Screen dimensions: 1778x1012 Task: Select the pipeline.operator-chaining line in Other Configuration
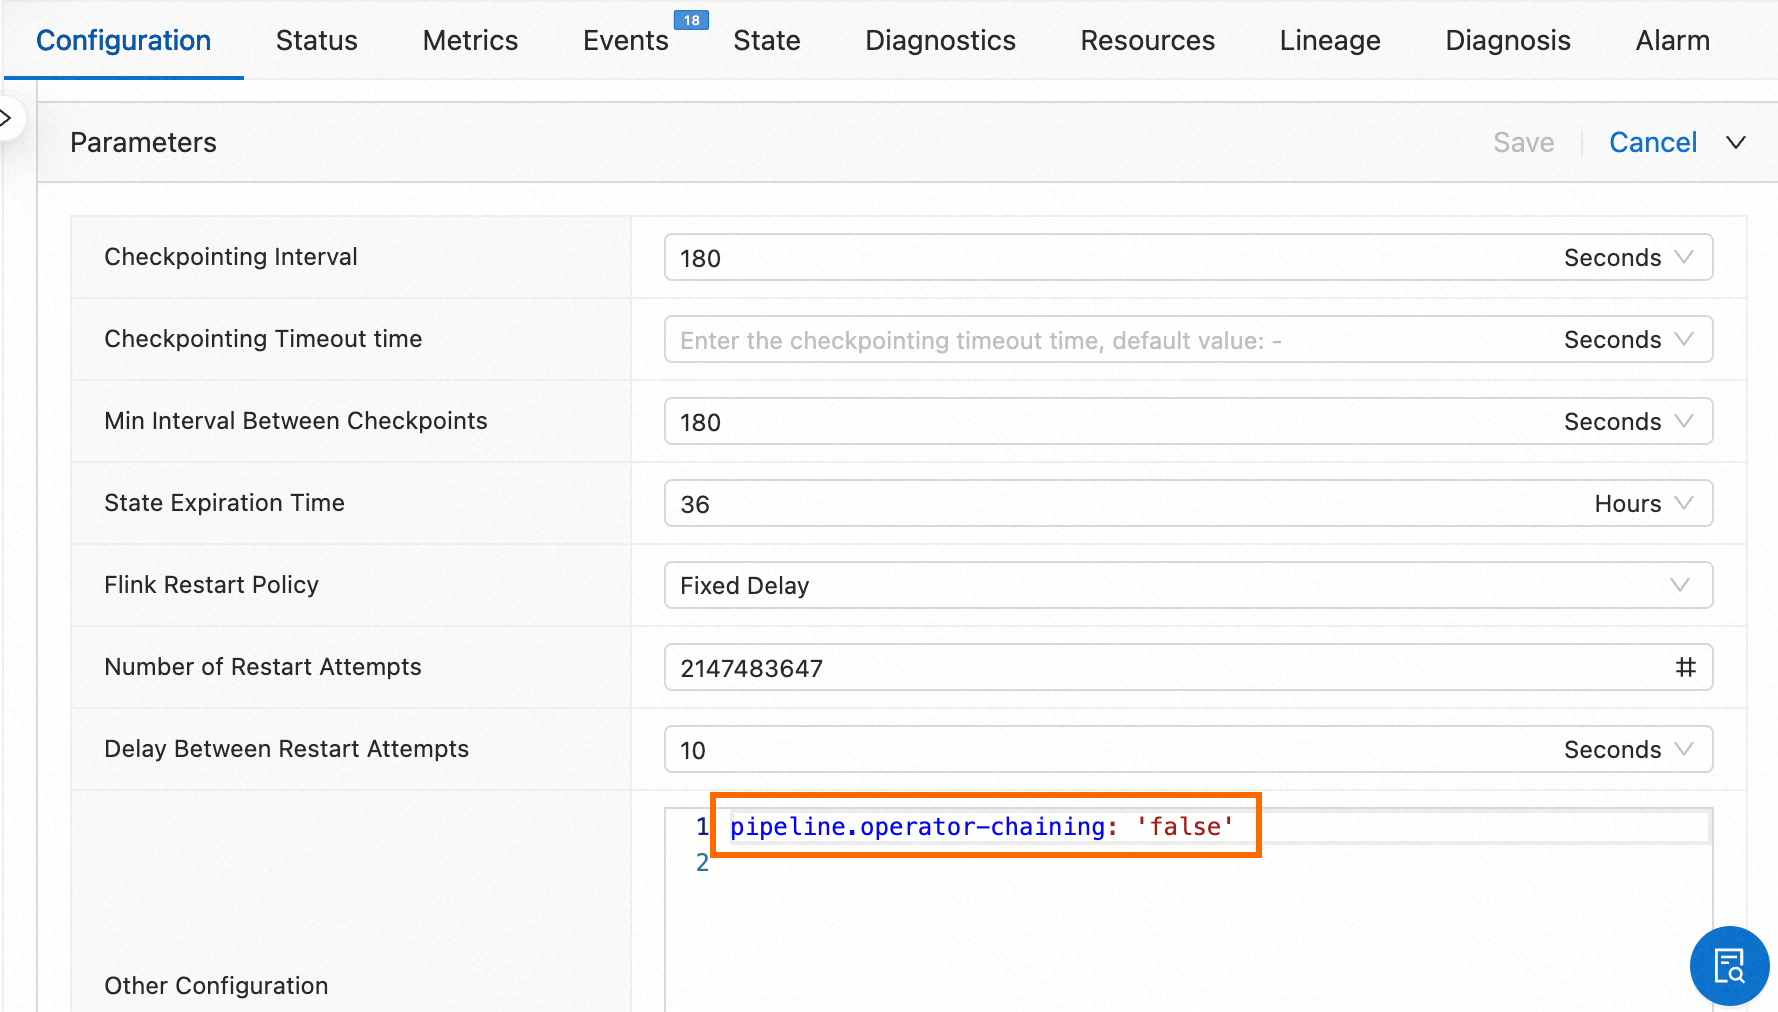(x=982, y=826)
